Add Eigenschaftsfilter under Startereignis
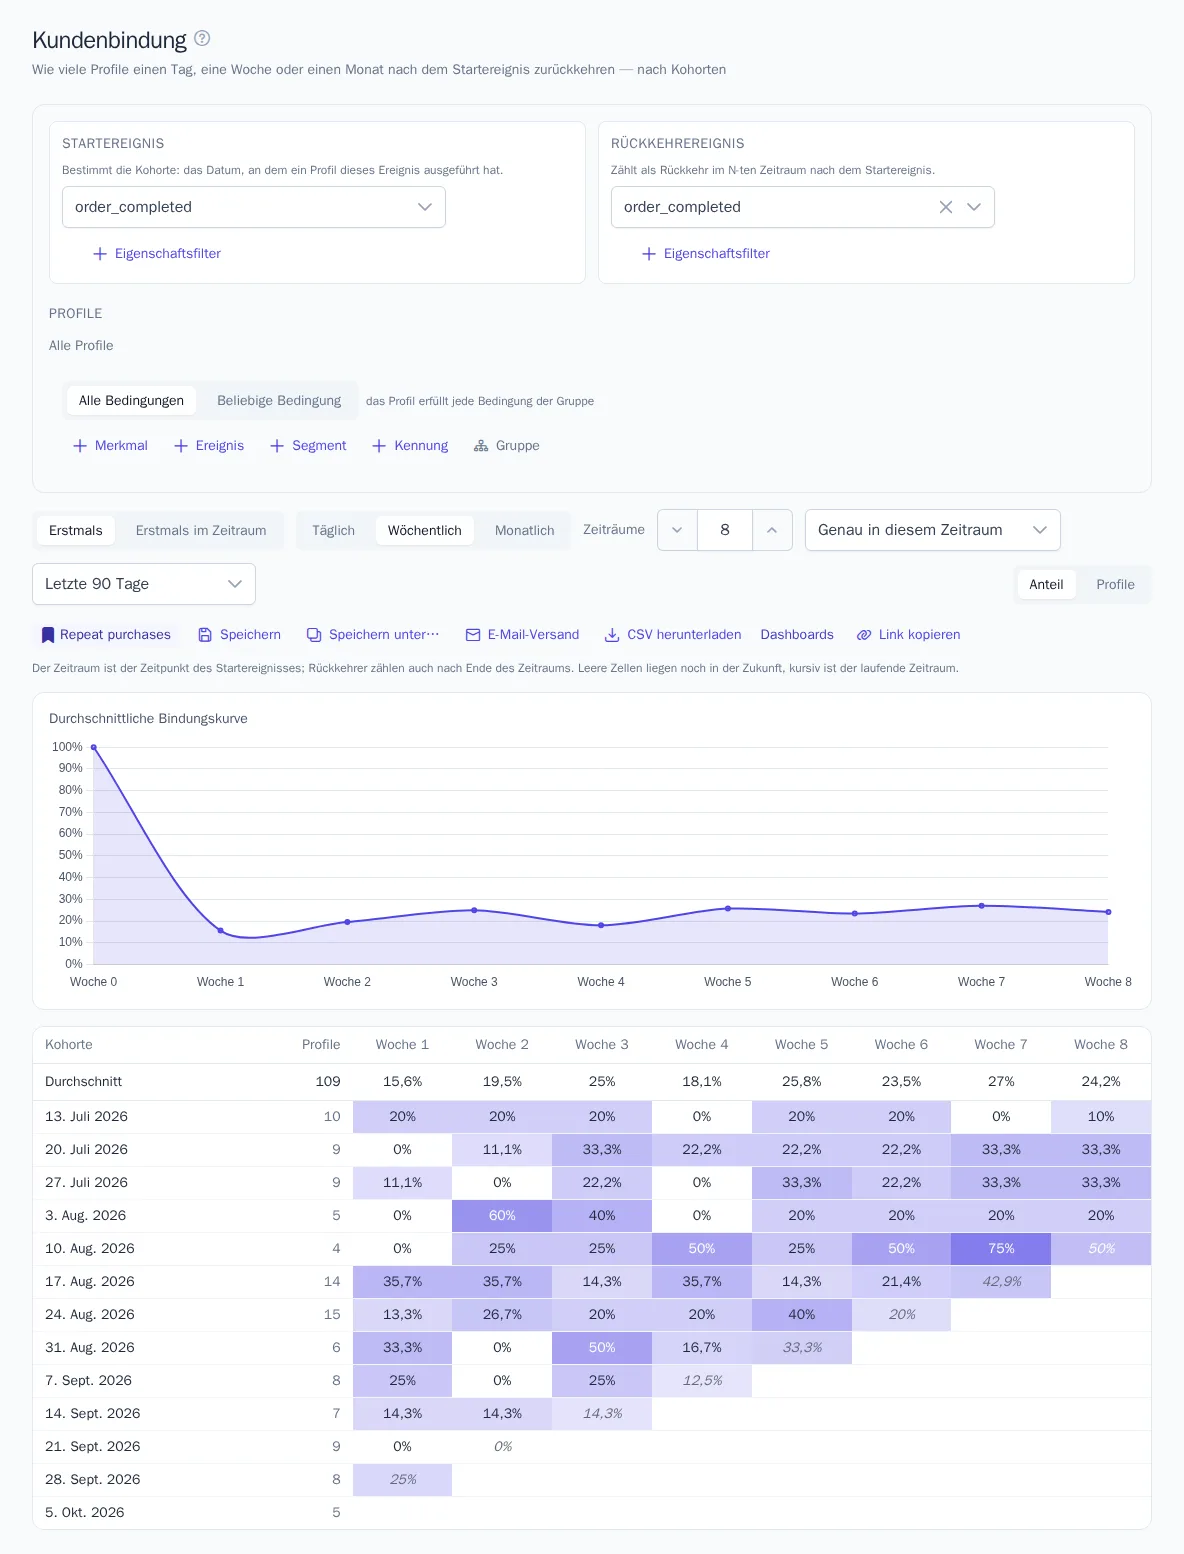Viewport: 1184px width, 1554px height. click(x=157, y=254)
